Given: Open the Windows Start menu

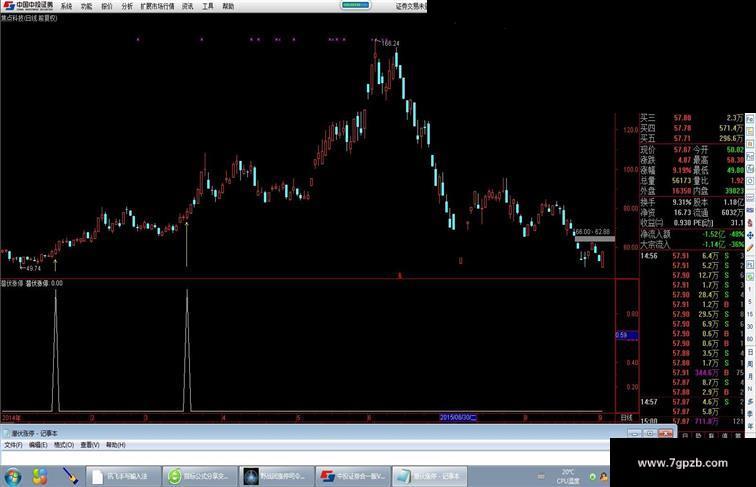Looking at the screenshot, I should click(x=13, y=476).
